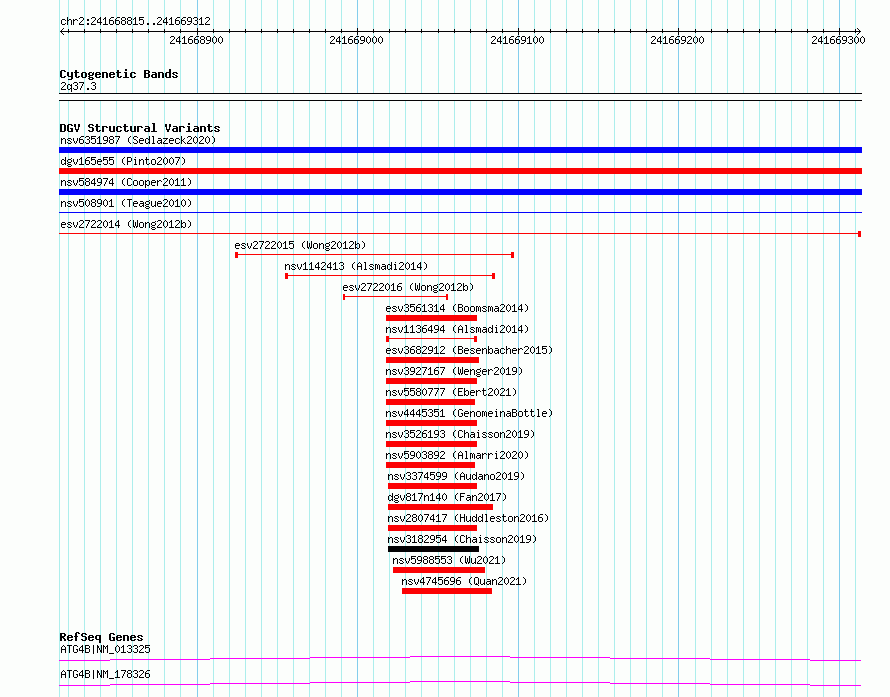Click the red bar under nsv5988553 (Wu2021)
The width and height of the screenshot is (890, 697).
439,570
